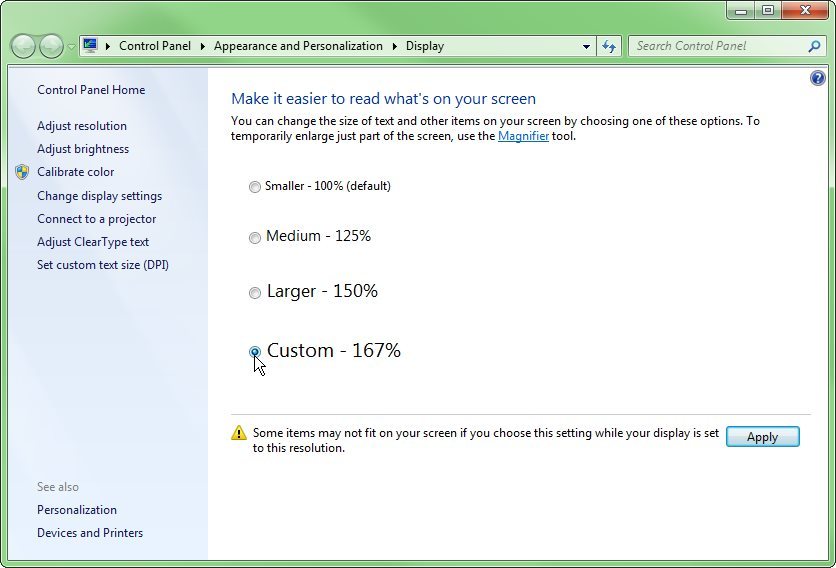Screen dimensions: 836x568
Task: Click the computer icon in address bar
Action: coord(90,46)
